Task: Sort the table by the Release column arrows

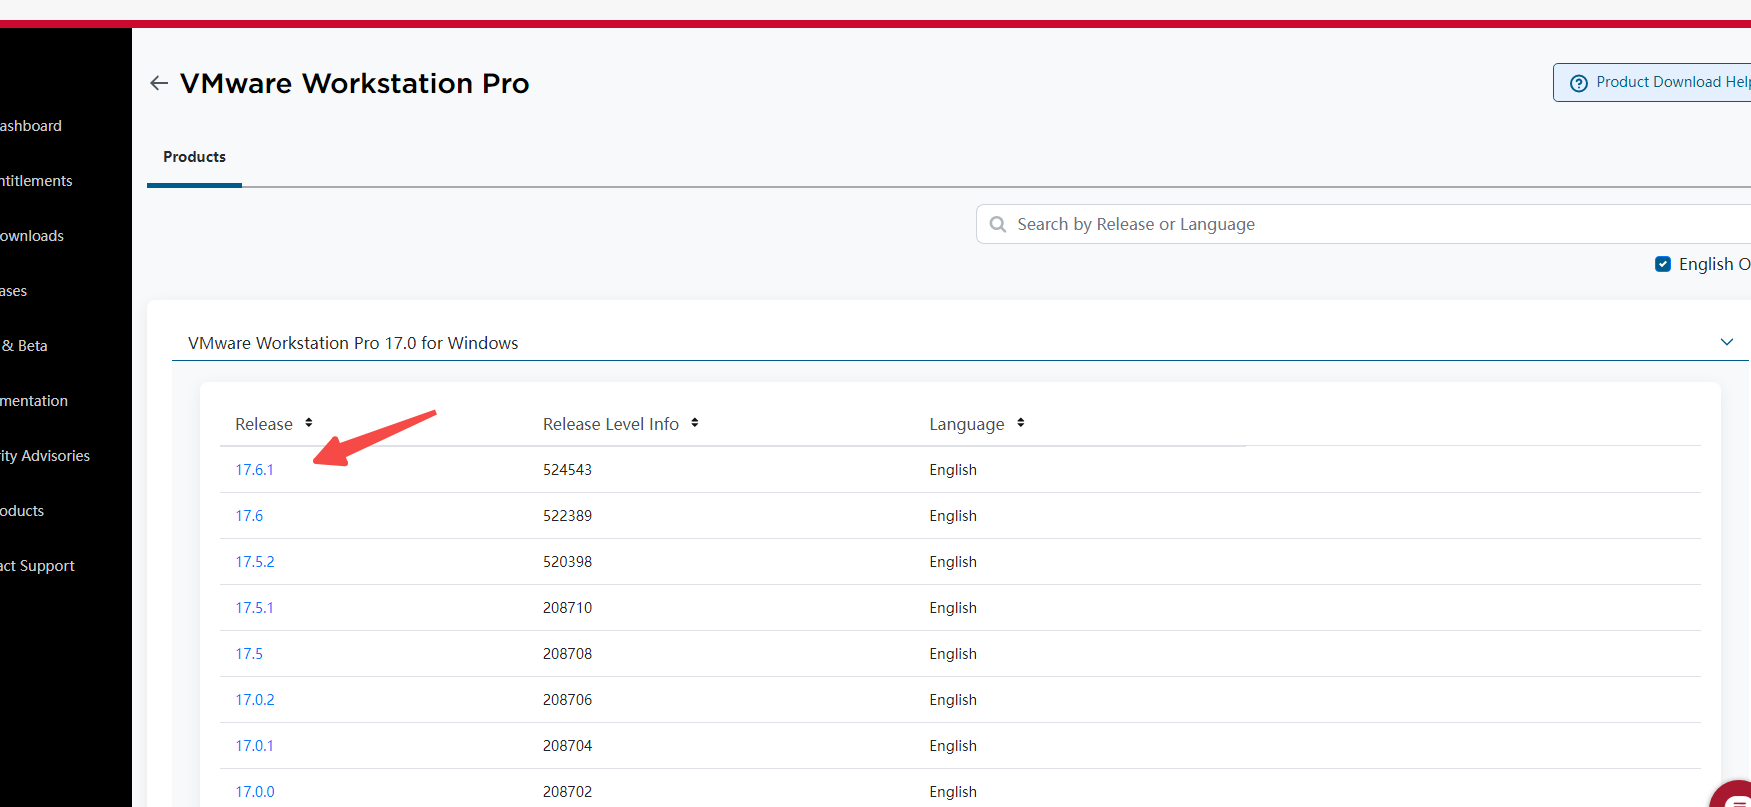Action: [x=309, y=423]
